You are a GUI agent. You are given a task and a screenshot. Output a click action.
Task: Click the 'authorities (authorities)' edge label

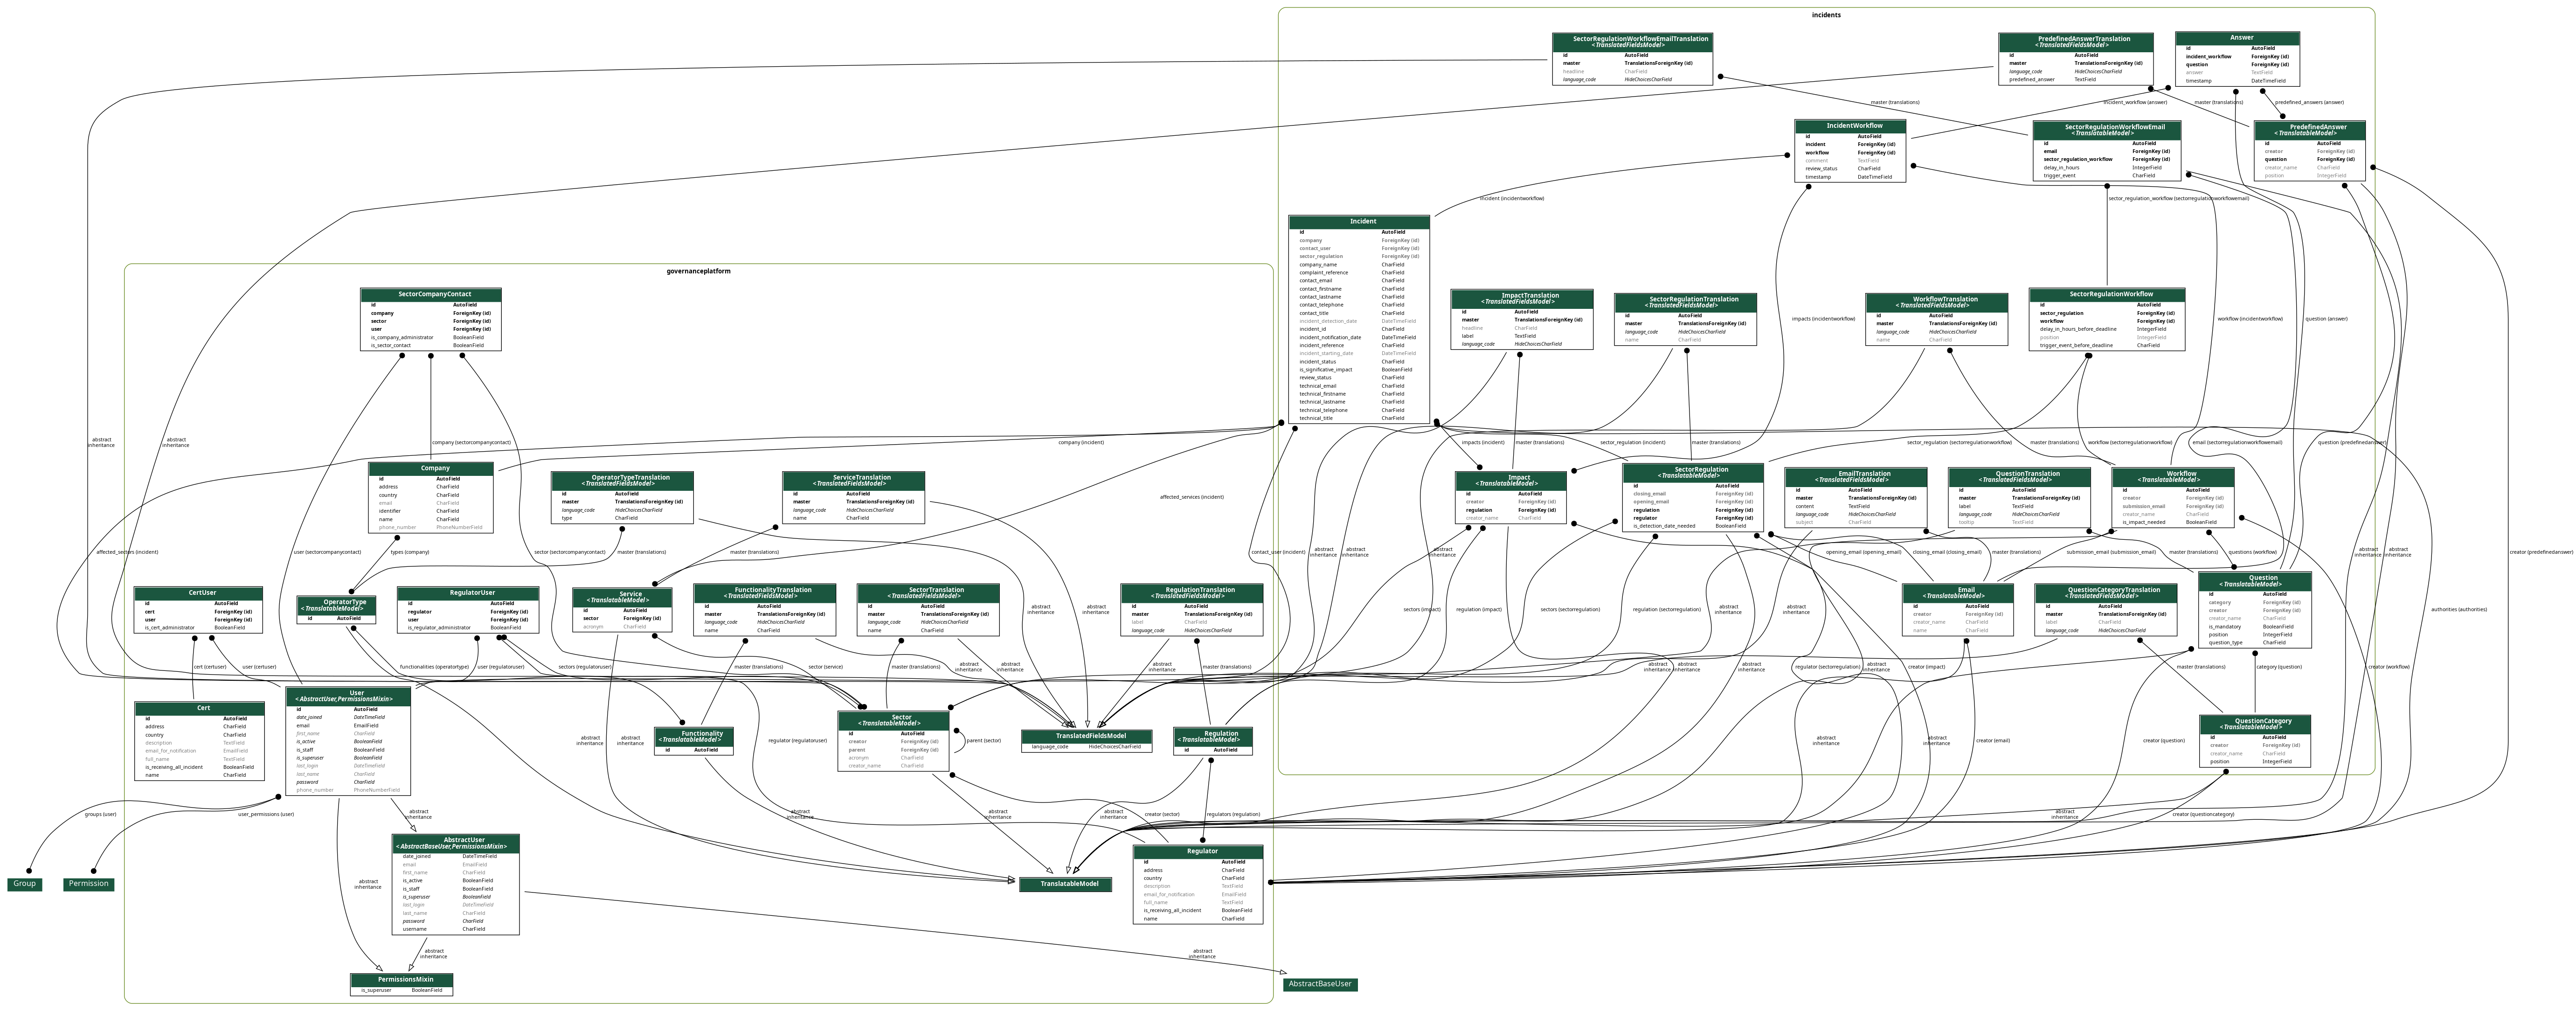(2459, 609)
